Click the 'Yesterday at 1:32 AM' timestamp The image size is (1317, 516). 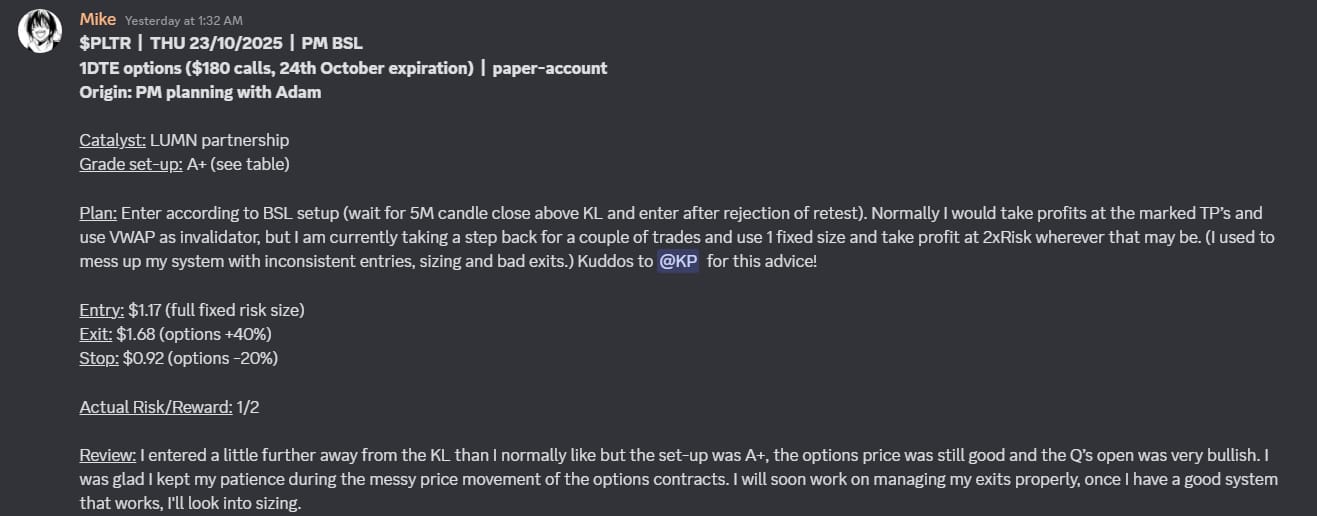click(x=184, y=20)
